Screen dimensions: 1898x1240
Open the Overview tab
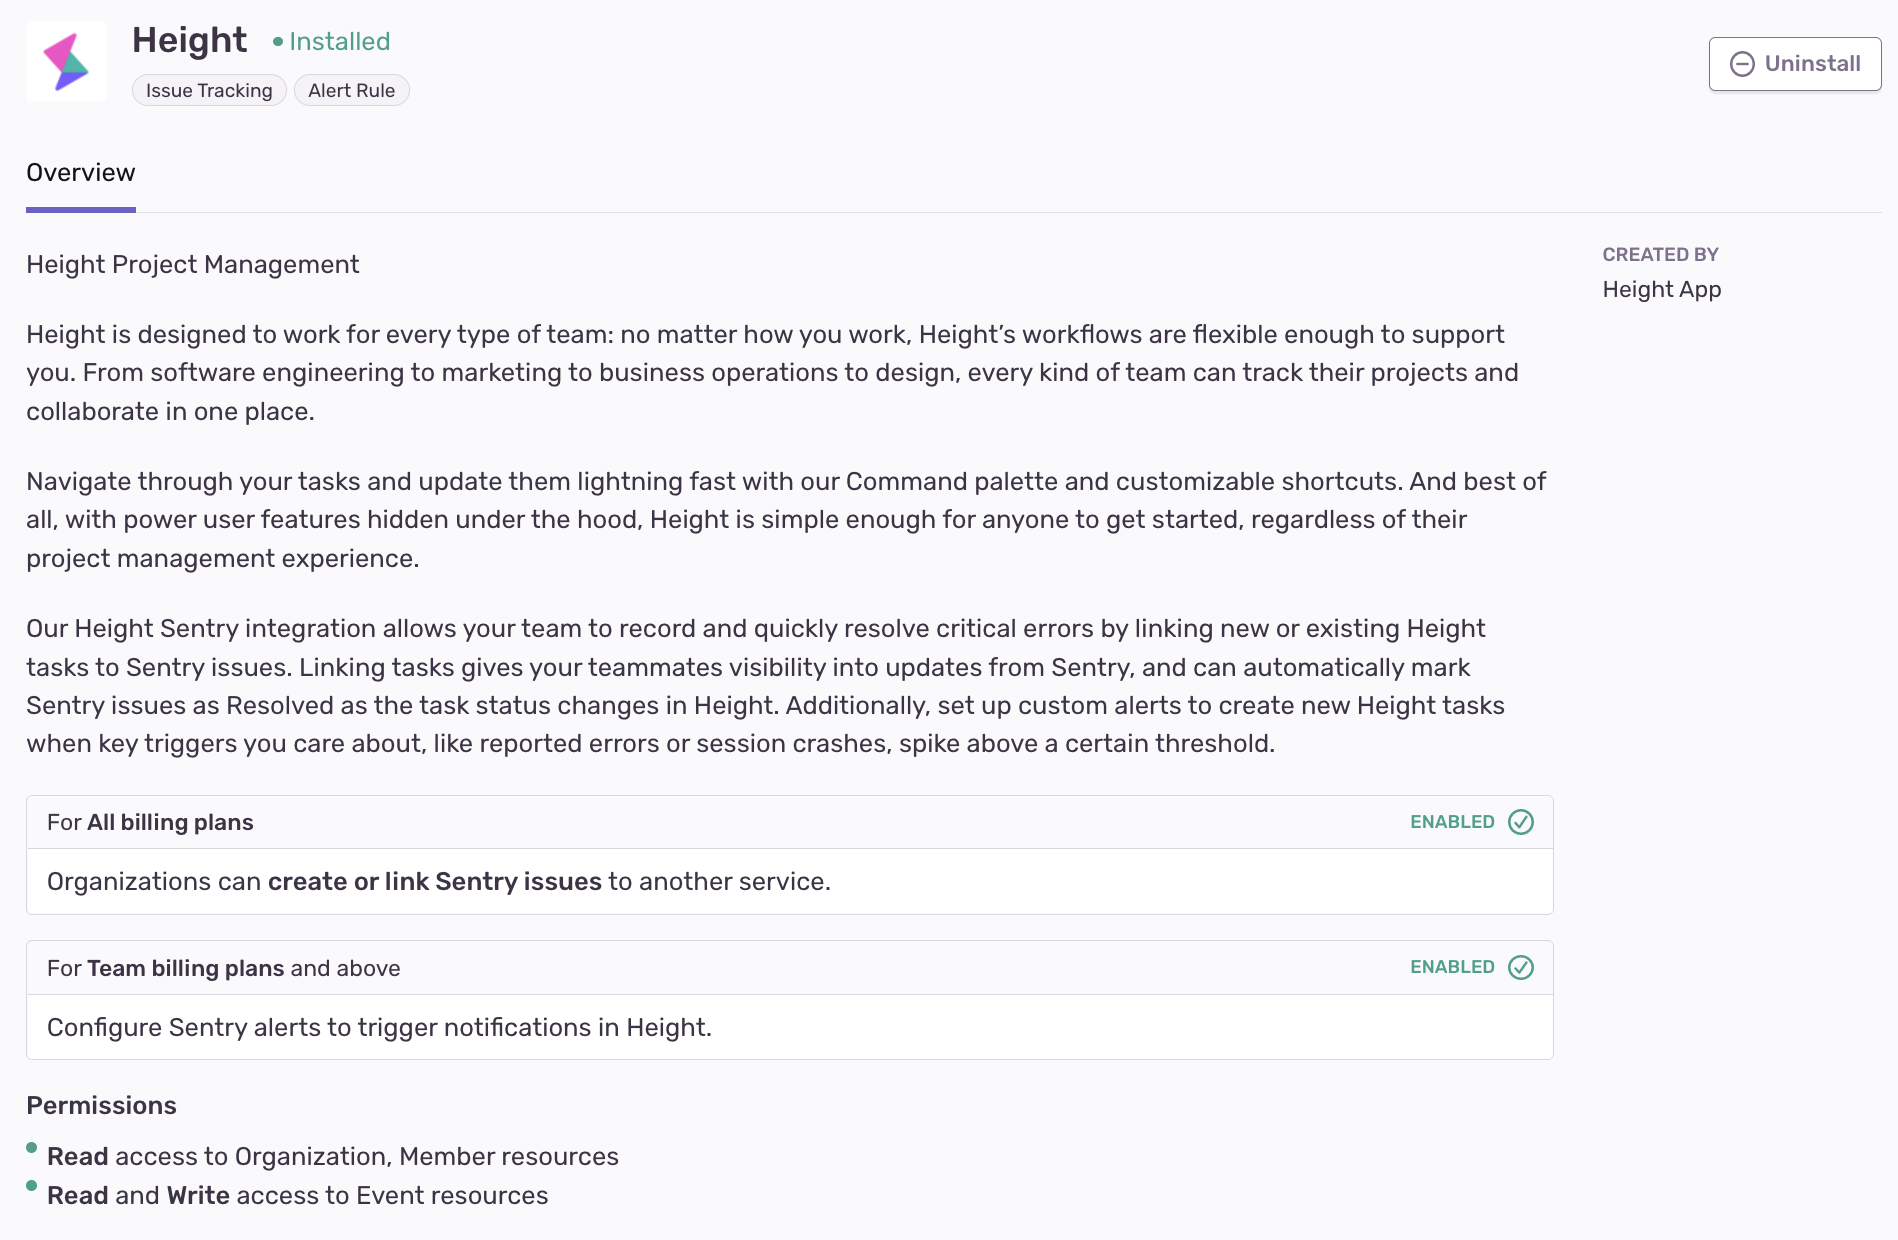coord(81,173)
